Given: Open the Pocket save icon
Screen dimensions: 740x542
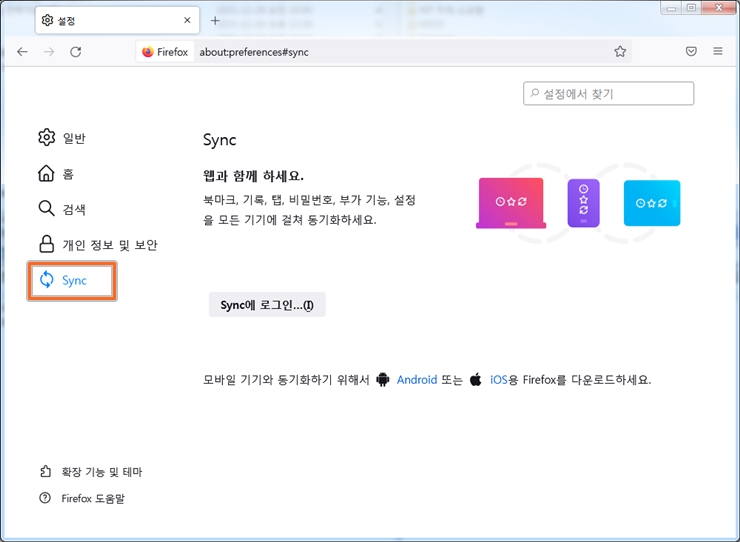Looking at the screenshot, I should coord(691,51).
